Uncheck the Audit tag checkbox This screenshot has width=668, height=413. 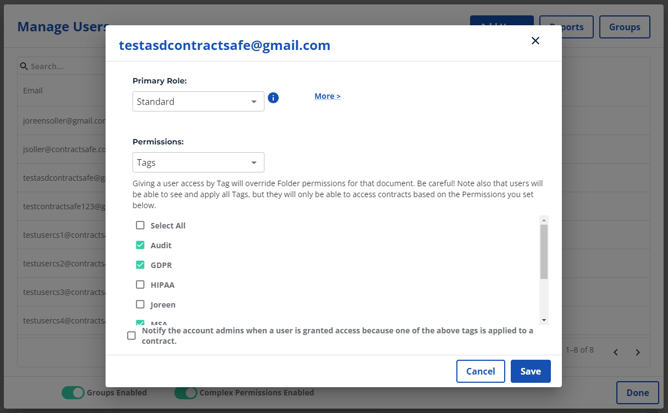140,245
